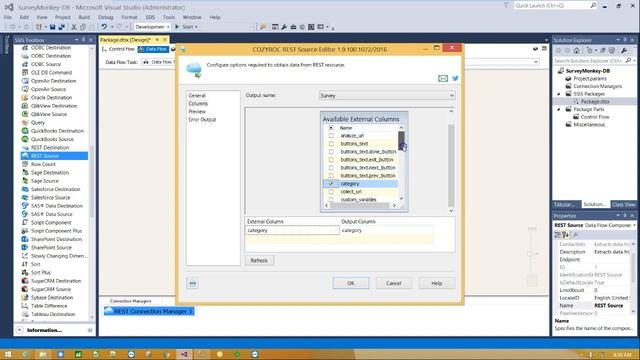This screenshot has height=360, width=640.
Task: Open the Debug menu
Action: 105,17
